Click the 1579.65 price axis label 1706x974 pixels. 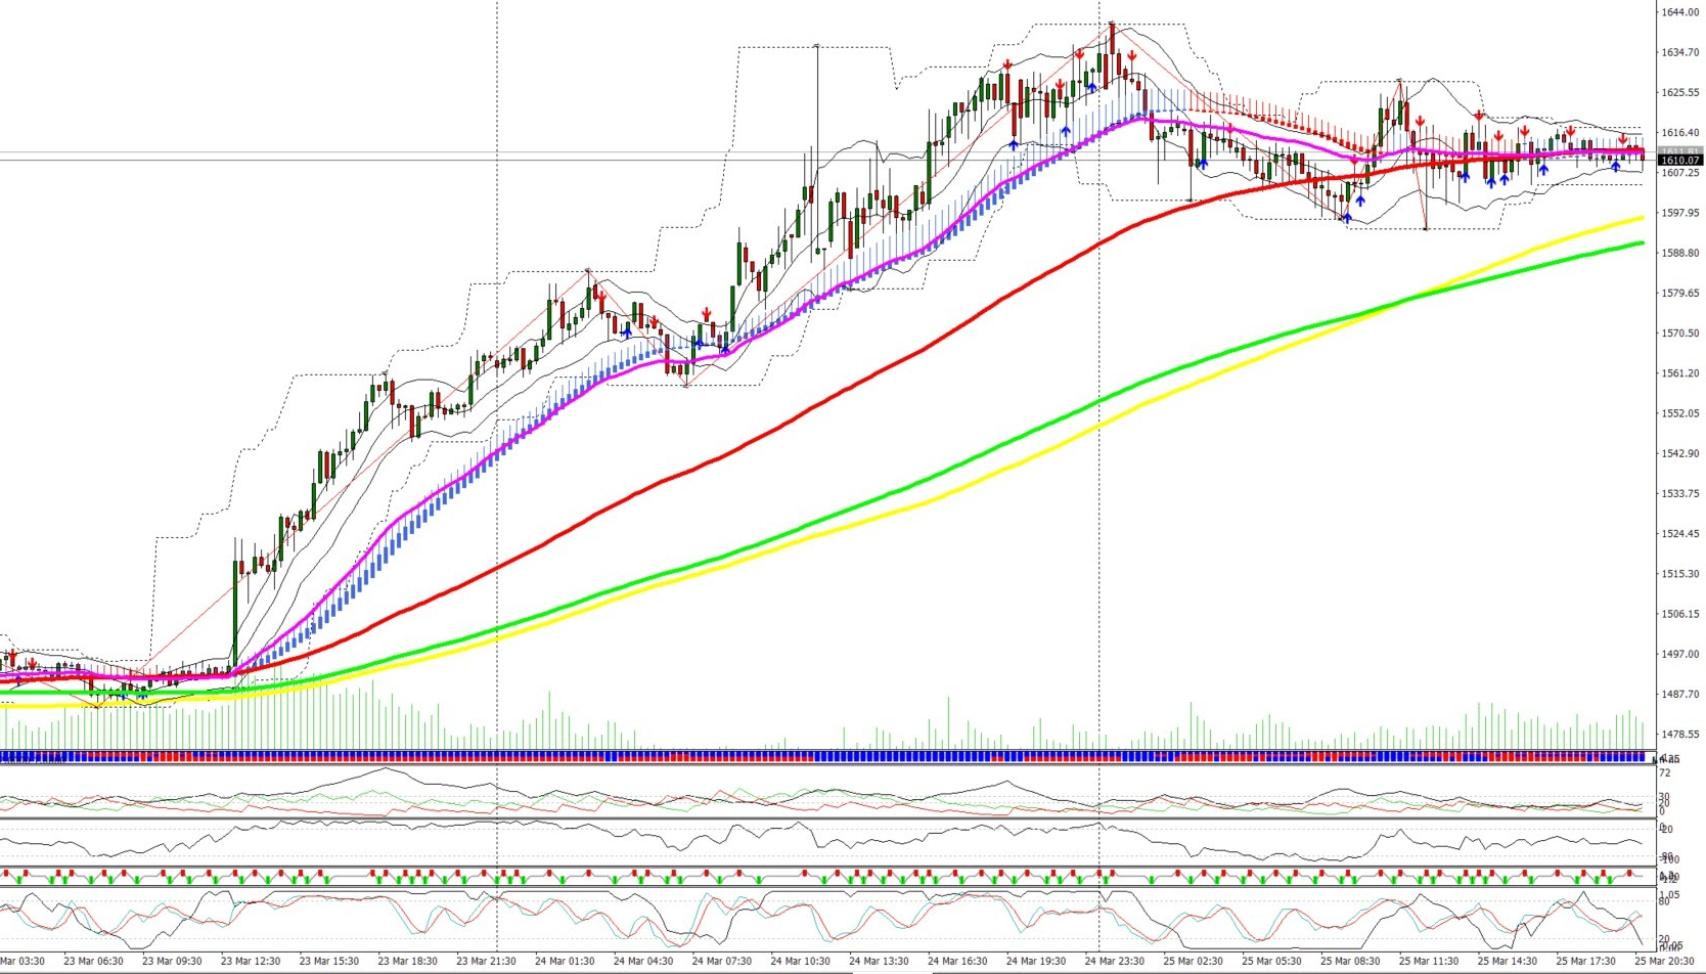(x=1680, y=293)
